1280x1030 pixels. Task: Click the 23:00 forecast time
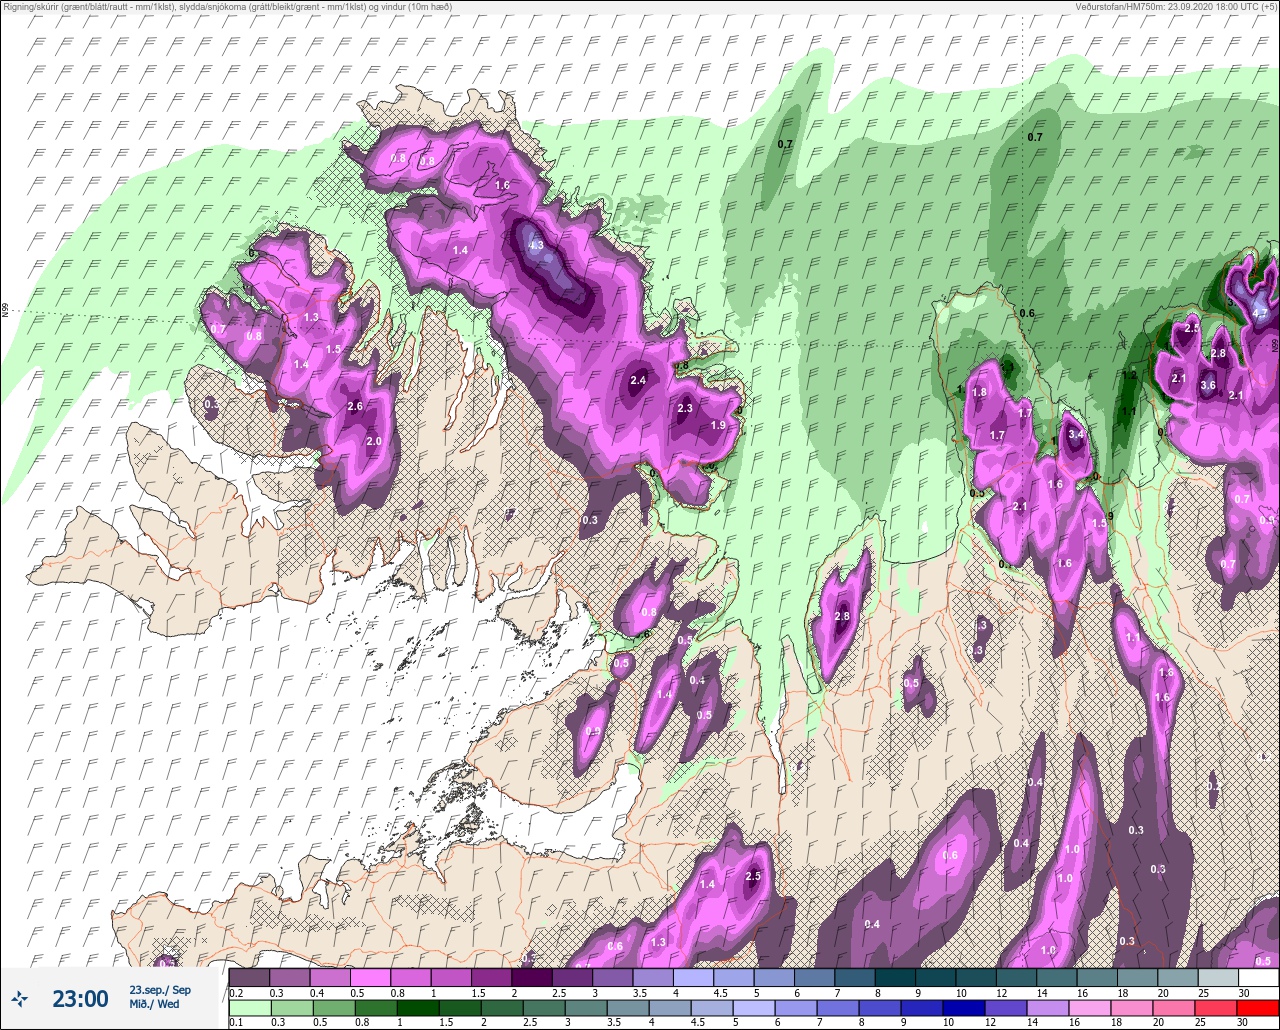80,999
